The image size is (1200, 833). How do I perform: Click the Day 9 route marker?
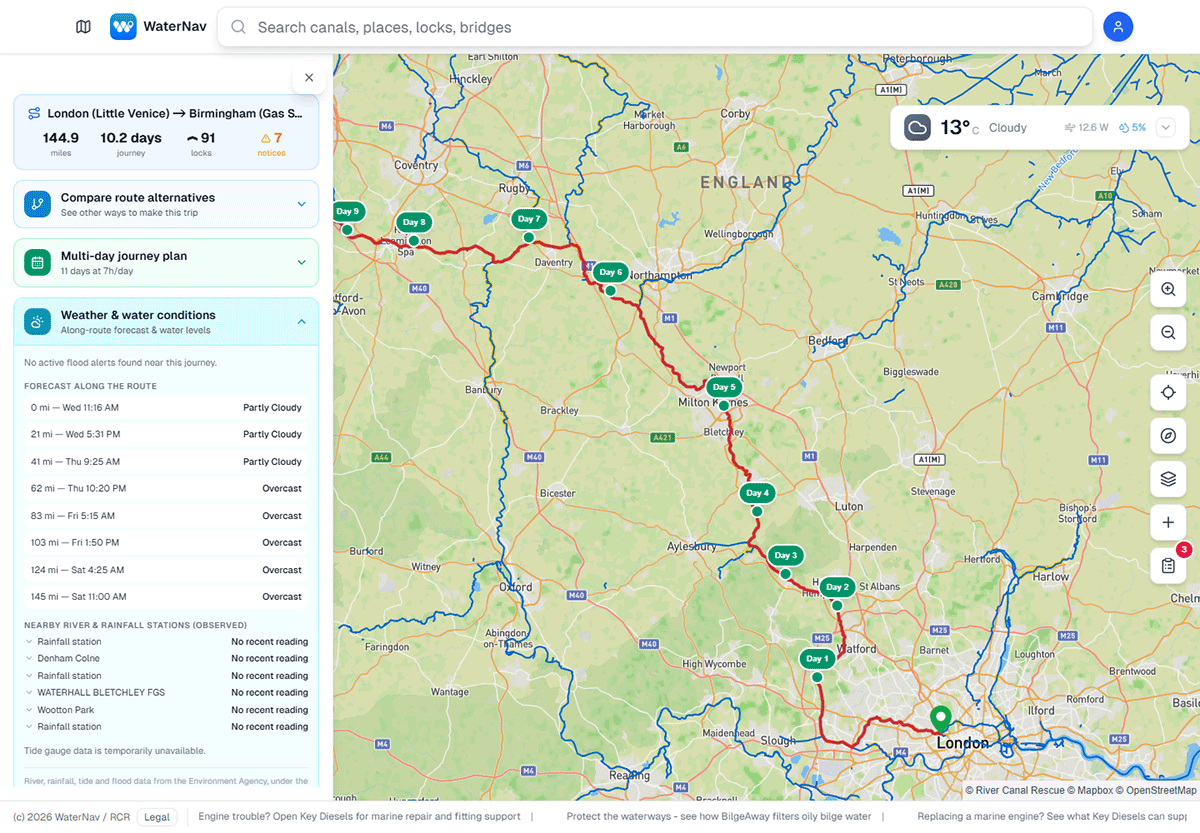tap(347, 211)
